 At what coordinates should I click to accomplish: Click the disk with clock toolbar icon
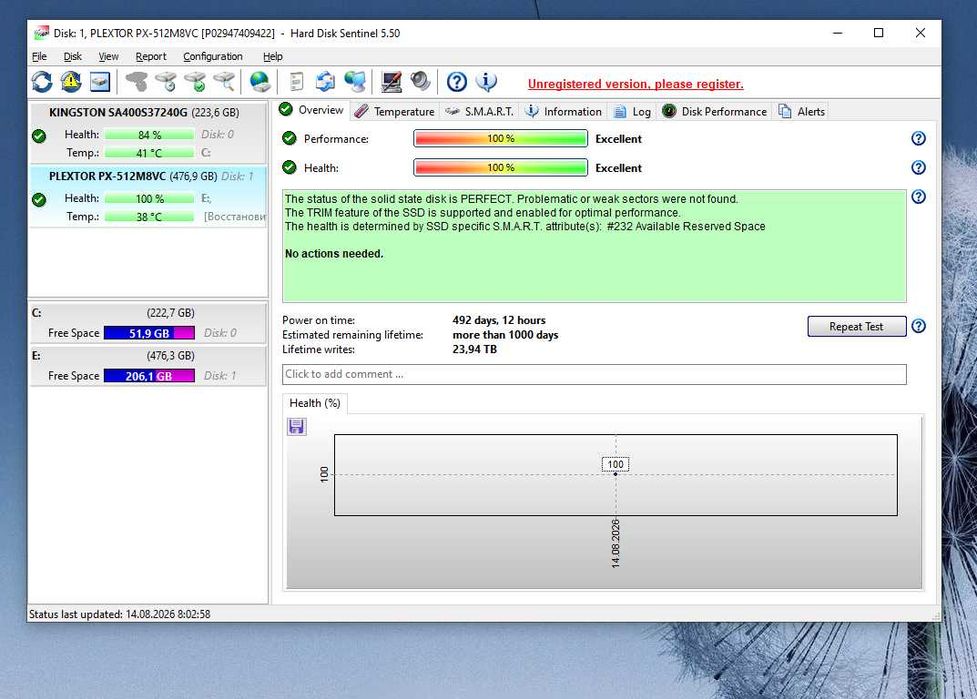[166, 82]
